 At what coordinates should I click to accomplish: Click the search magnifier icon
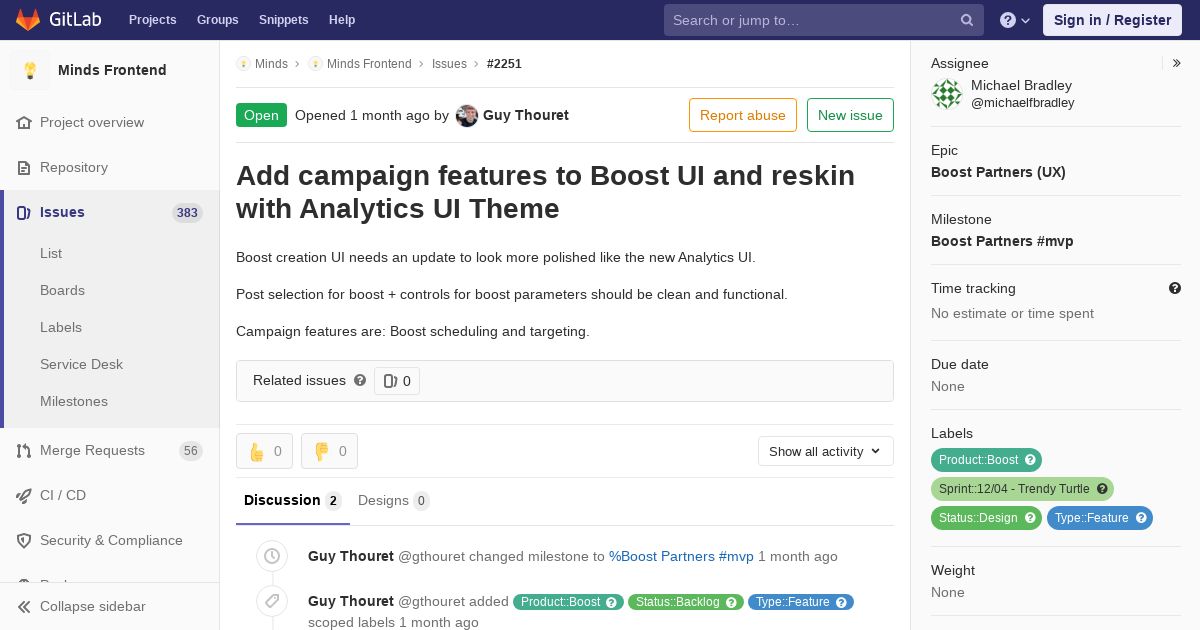967,20
